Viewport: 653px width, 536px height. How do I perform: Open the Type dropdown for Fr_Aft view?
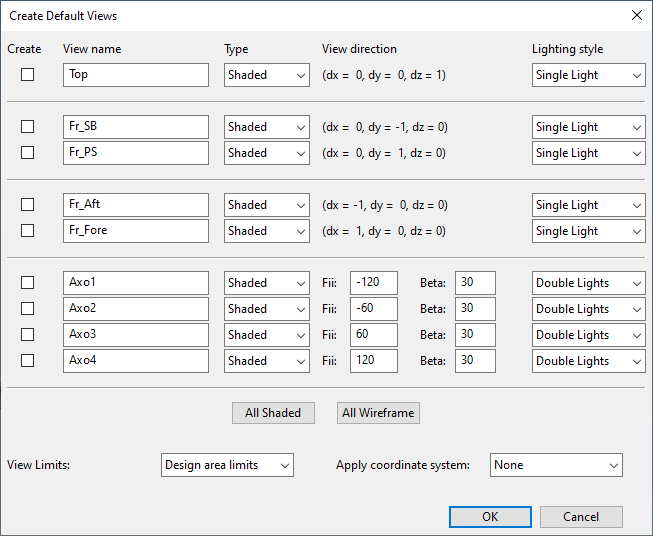coord(266,205)
